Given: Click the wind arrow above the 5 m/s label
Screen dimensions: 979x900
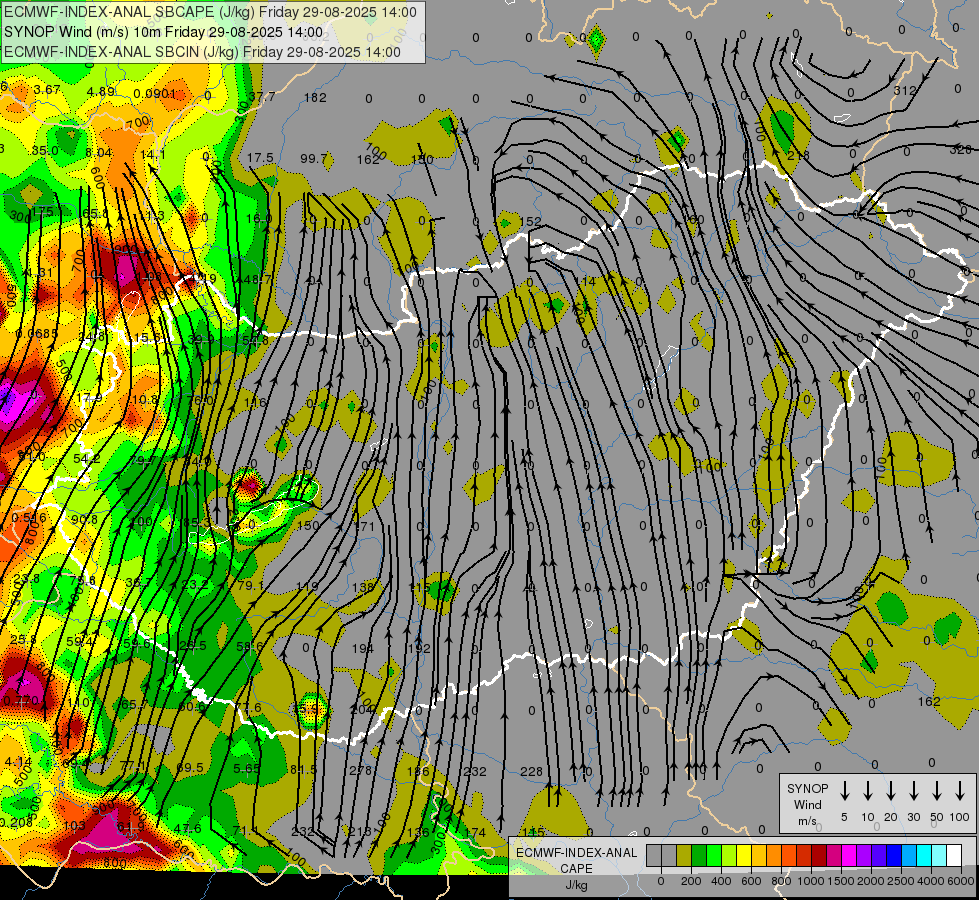Looking at the screenshot, I should tap(844, 791).
